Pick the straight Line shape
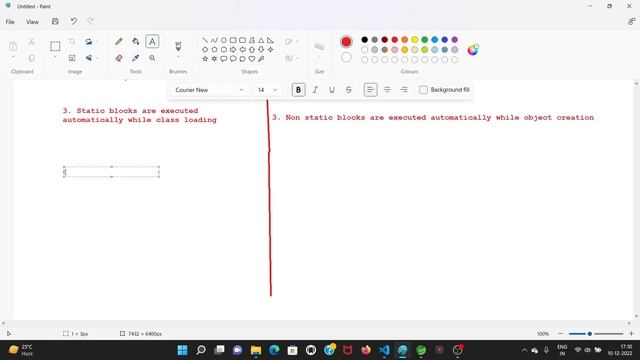Screen dimensions: 640x360 [205, 40]
